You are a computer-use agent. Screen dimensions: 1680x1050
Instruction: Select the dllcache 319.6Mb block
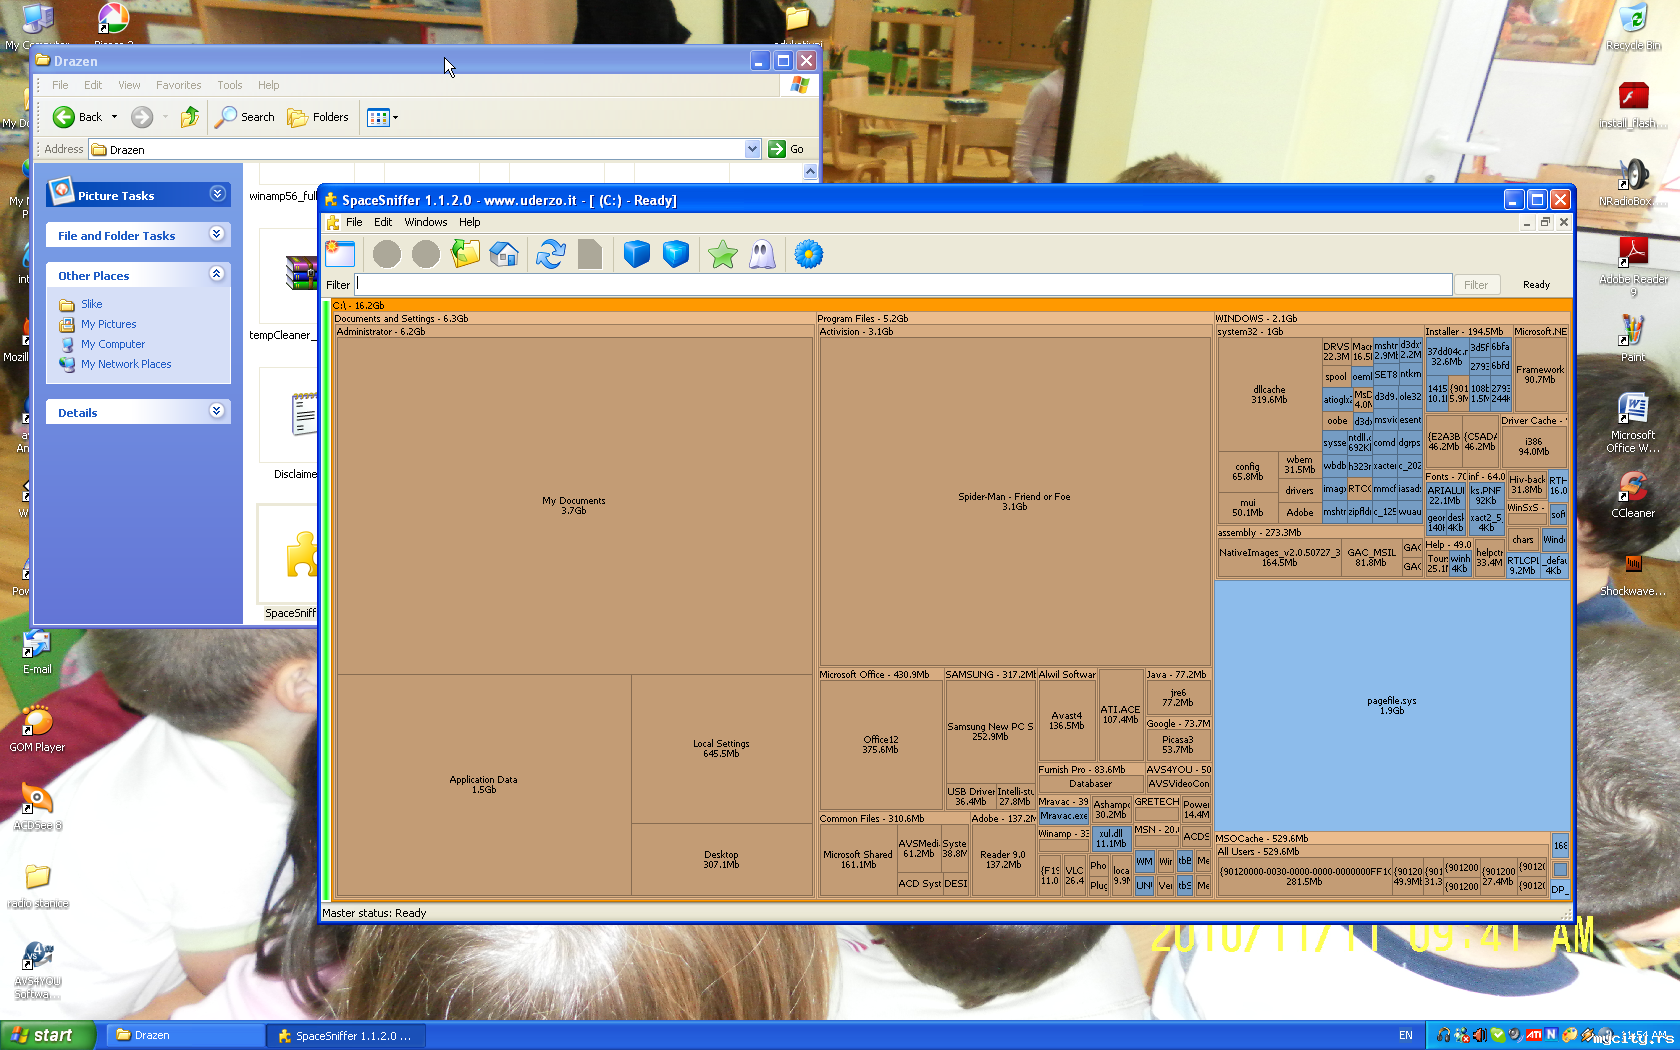tap(1269, 394)
